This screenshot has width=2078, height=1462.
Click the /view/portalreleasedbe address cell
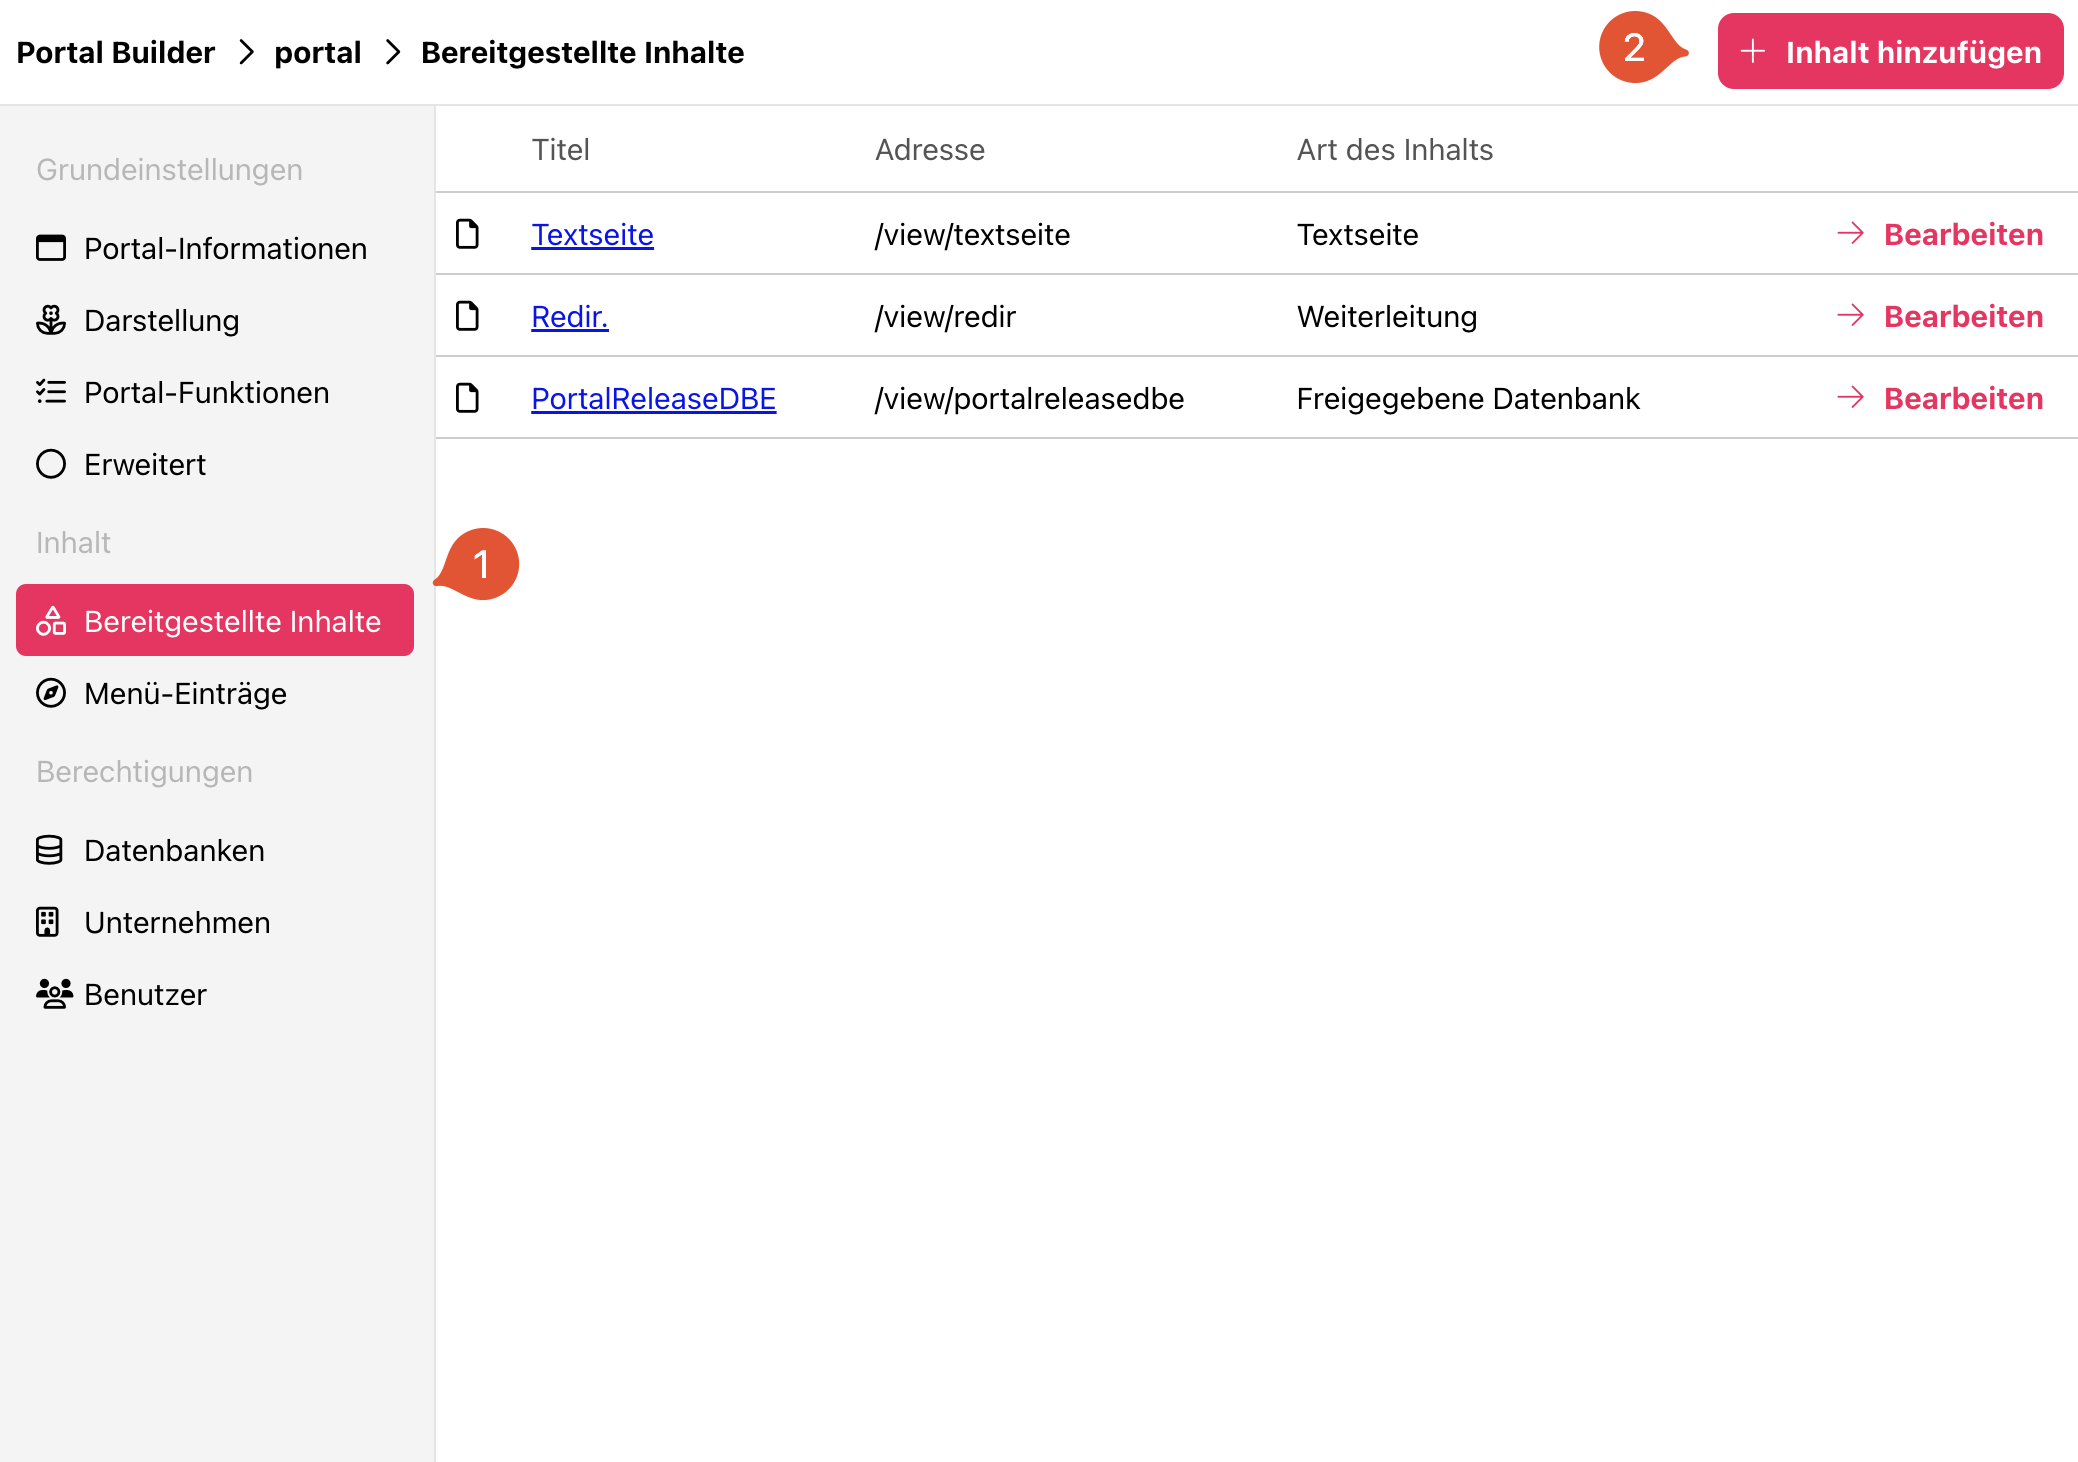click(1029, 398)
